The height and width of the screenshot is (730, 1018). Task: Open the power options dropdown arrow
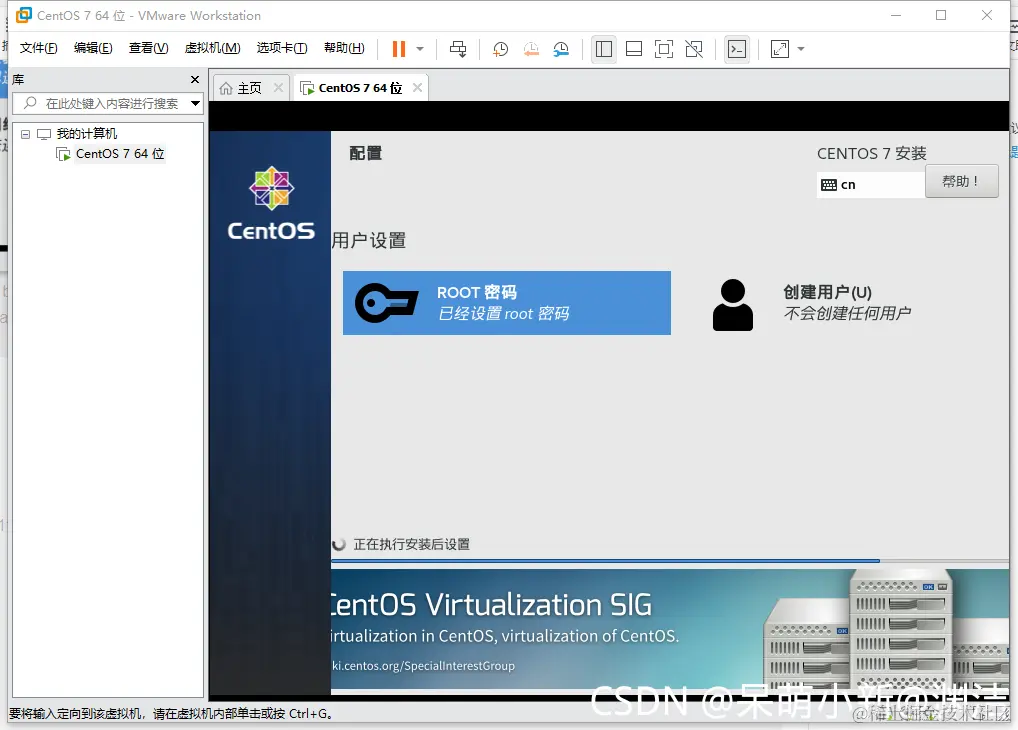click(x=420, y=49)
